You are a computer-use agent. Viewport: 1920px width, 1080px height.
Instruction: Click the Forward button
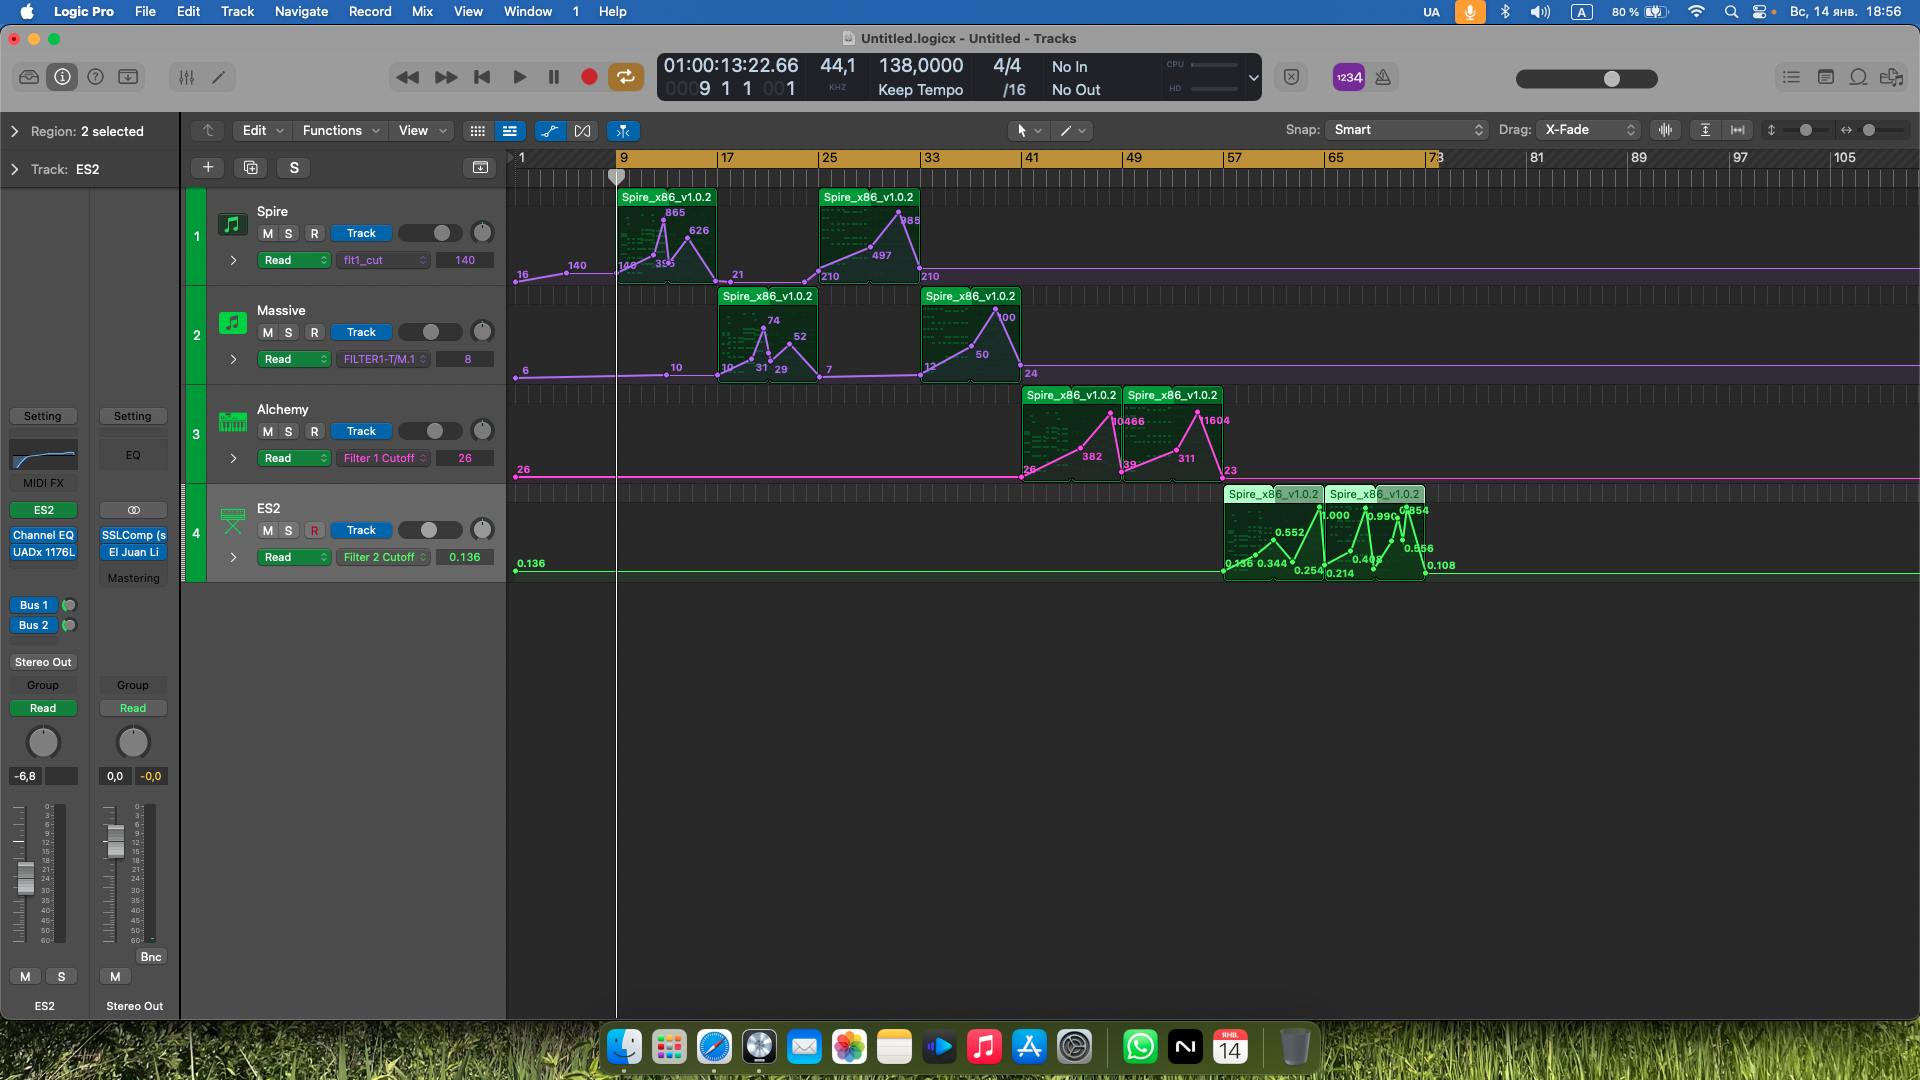click(446, 77)
